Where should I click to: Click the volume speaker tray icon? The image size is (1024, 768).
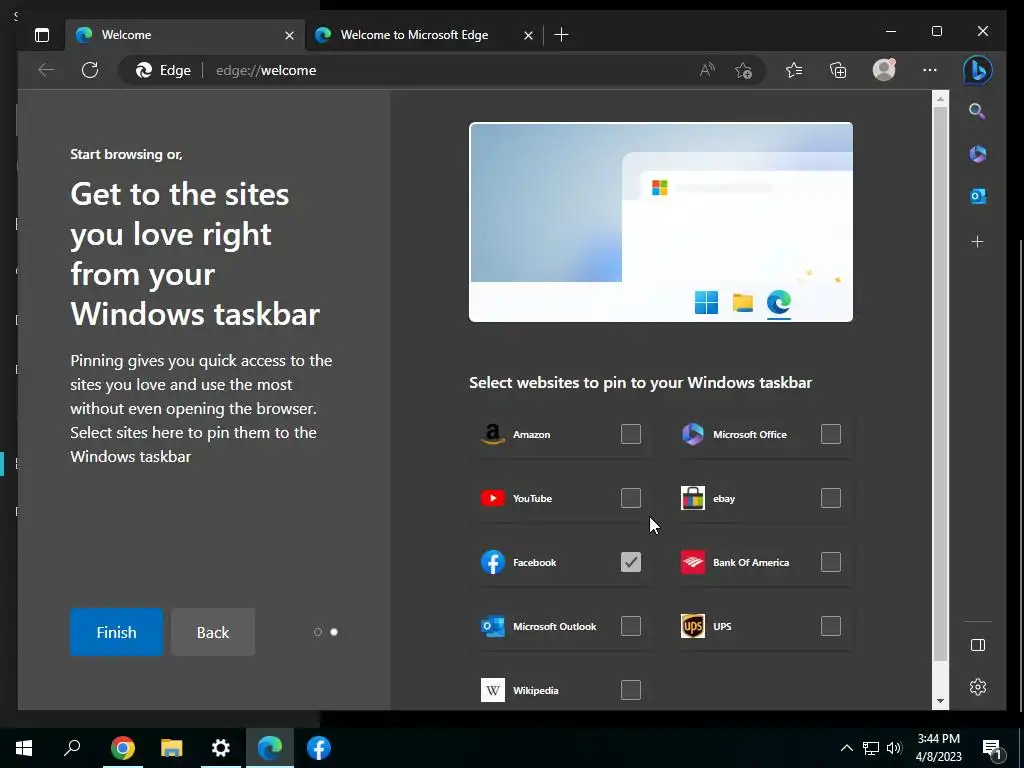(894, 748)
